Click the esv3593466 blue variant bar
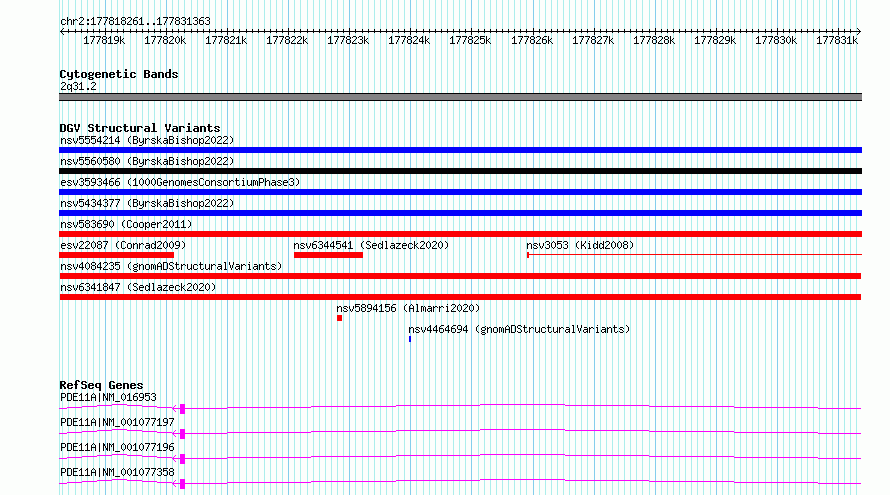The width and height of the screenshot is (890, 495). (460, 192)
